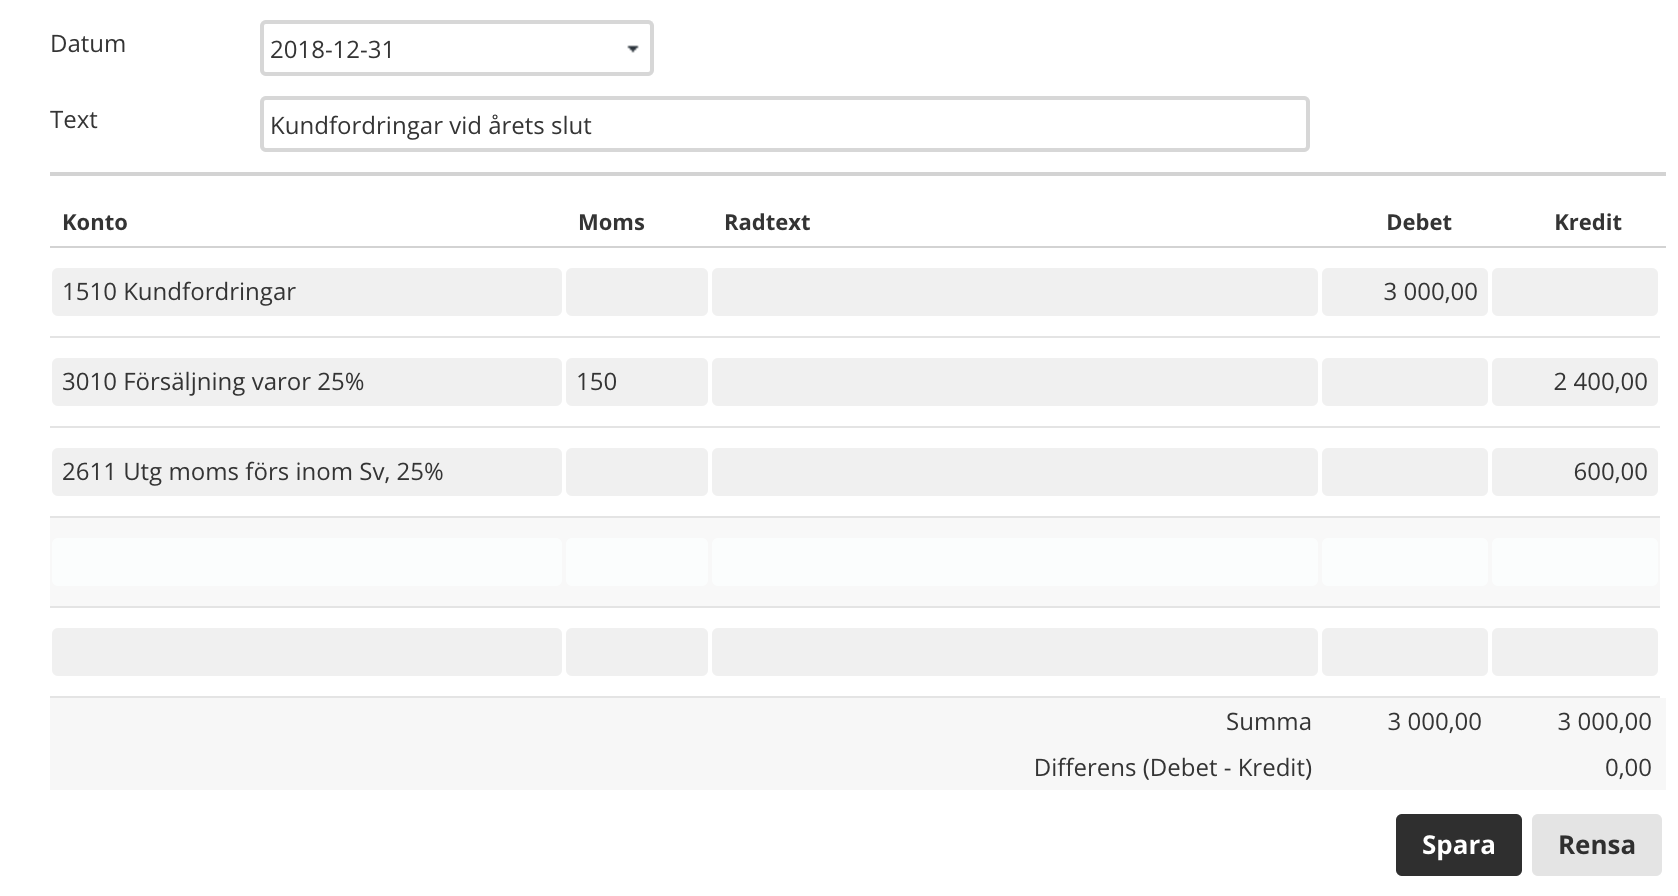Click the Moms field of the 1510 row
Viewport: 1678px width, 896px height.
[x=636, y=292]
